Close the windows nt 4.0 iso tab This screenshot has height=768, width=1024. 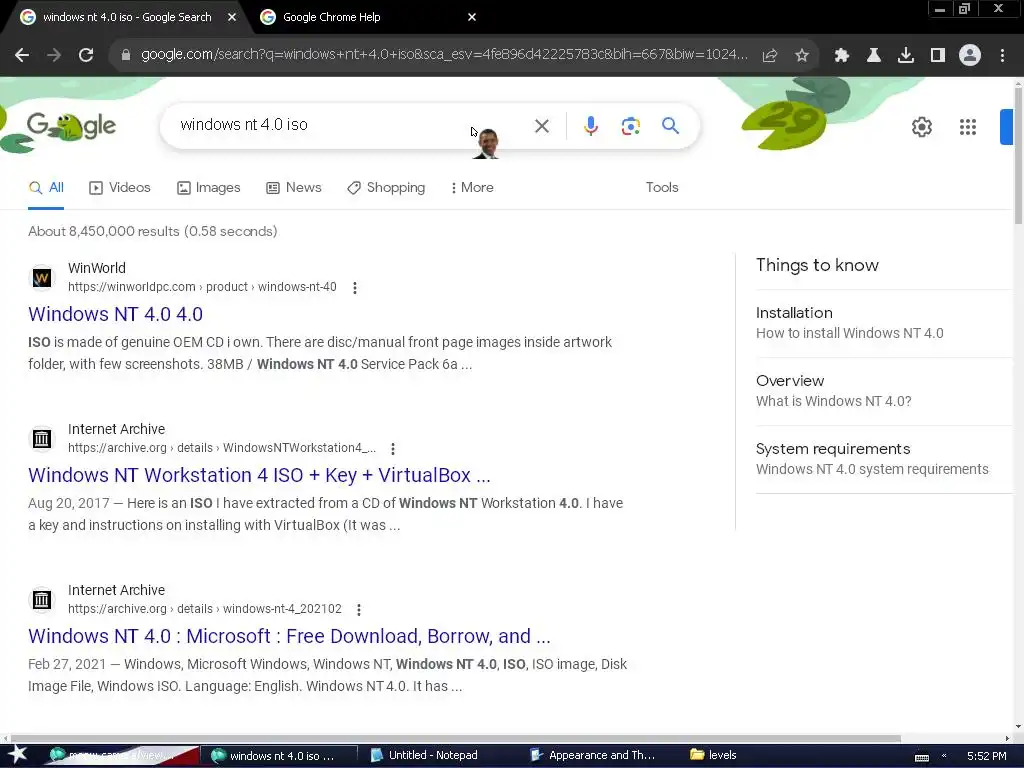[232, 17]
